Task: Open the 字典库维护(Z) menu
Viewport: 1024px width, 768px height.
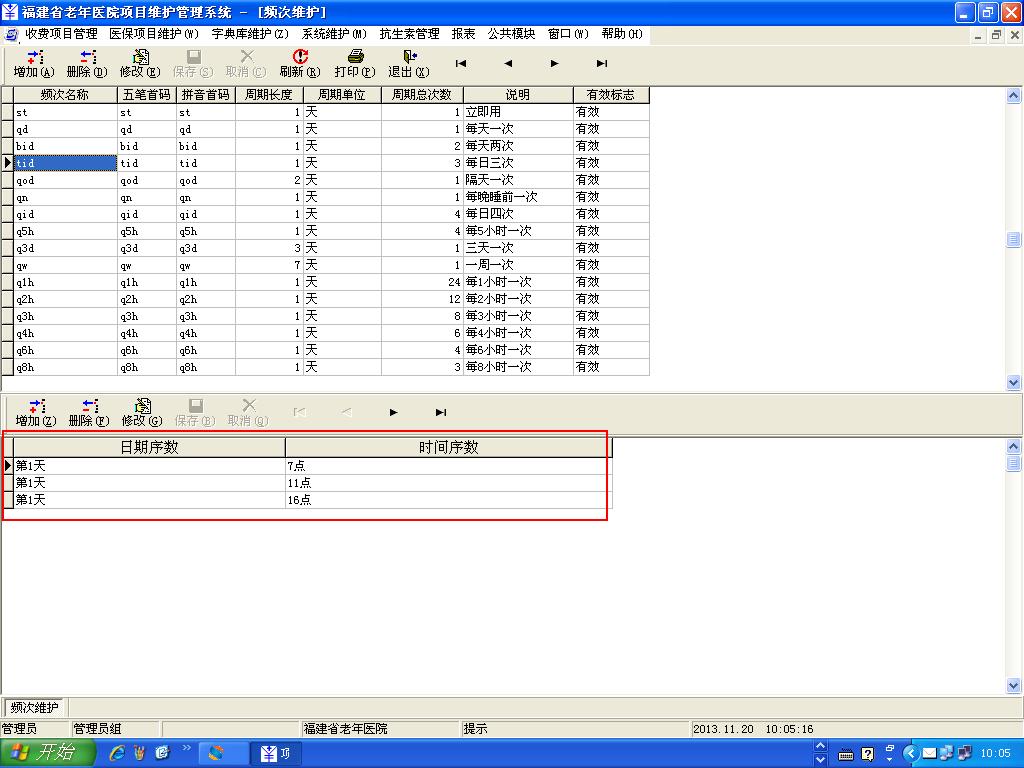Action: coord(250,34)
